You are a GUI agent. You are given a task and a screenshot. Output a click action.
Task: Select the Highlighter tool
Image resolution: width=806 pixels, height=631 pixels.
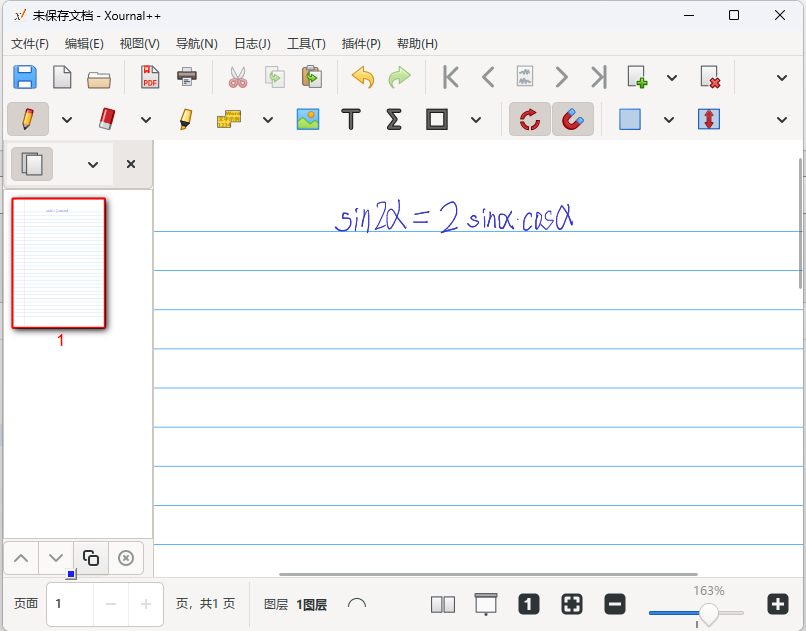tap(185, 119)
